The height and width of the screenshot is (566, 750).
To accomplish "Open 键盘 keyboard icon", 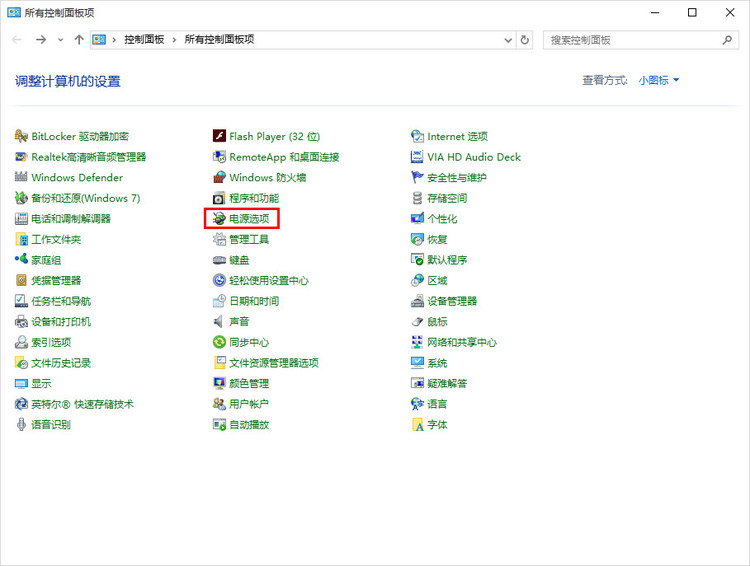I will 219,260.
